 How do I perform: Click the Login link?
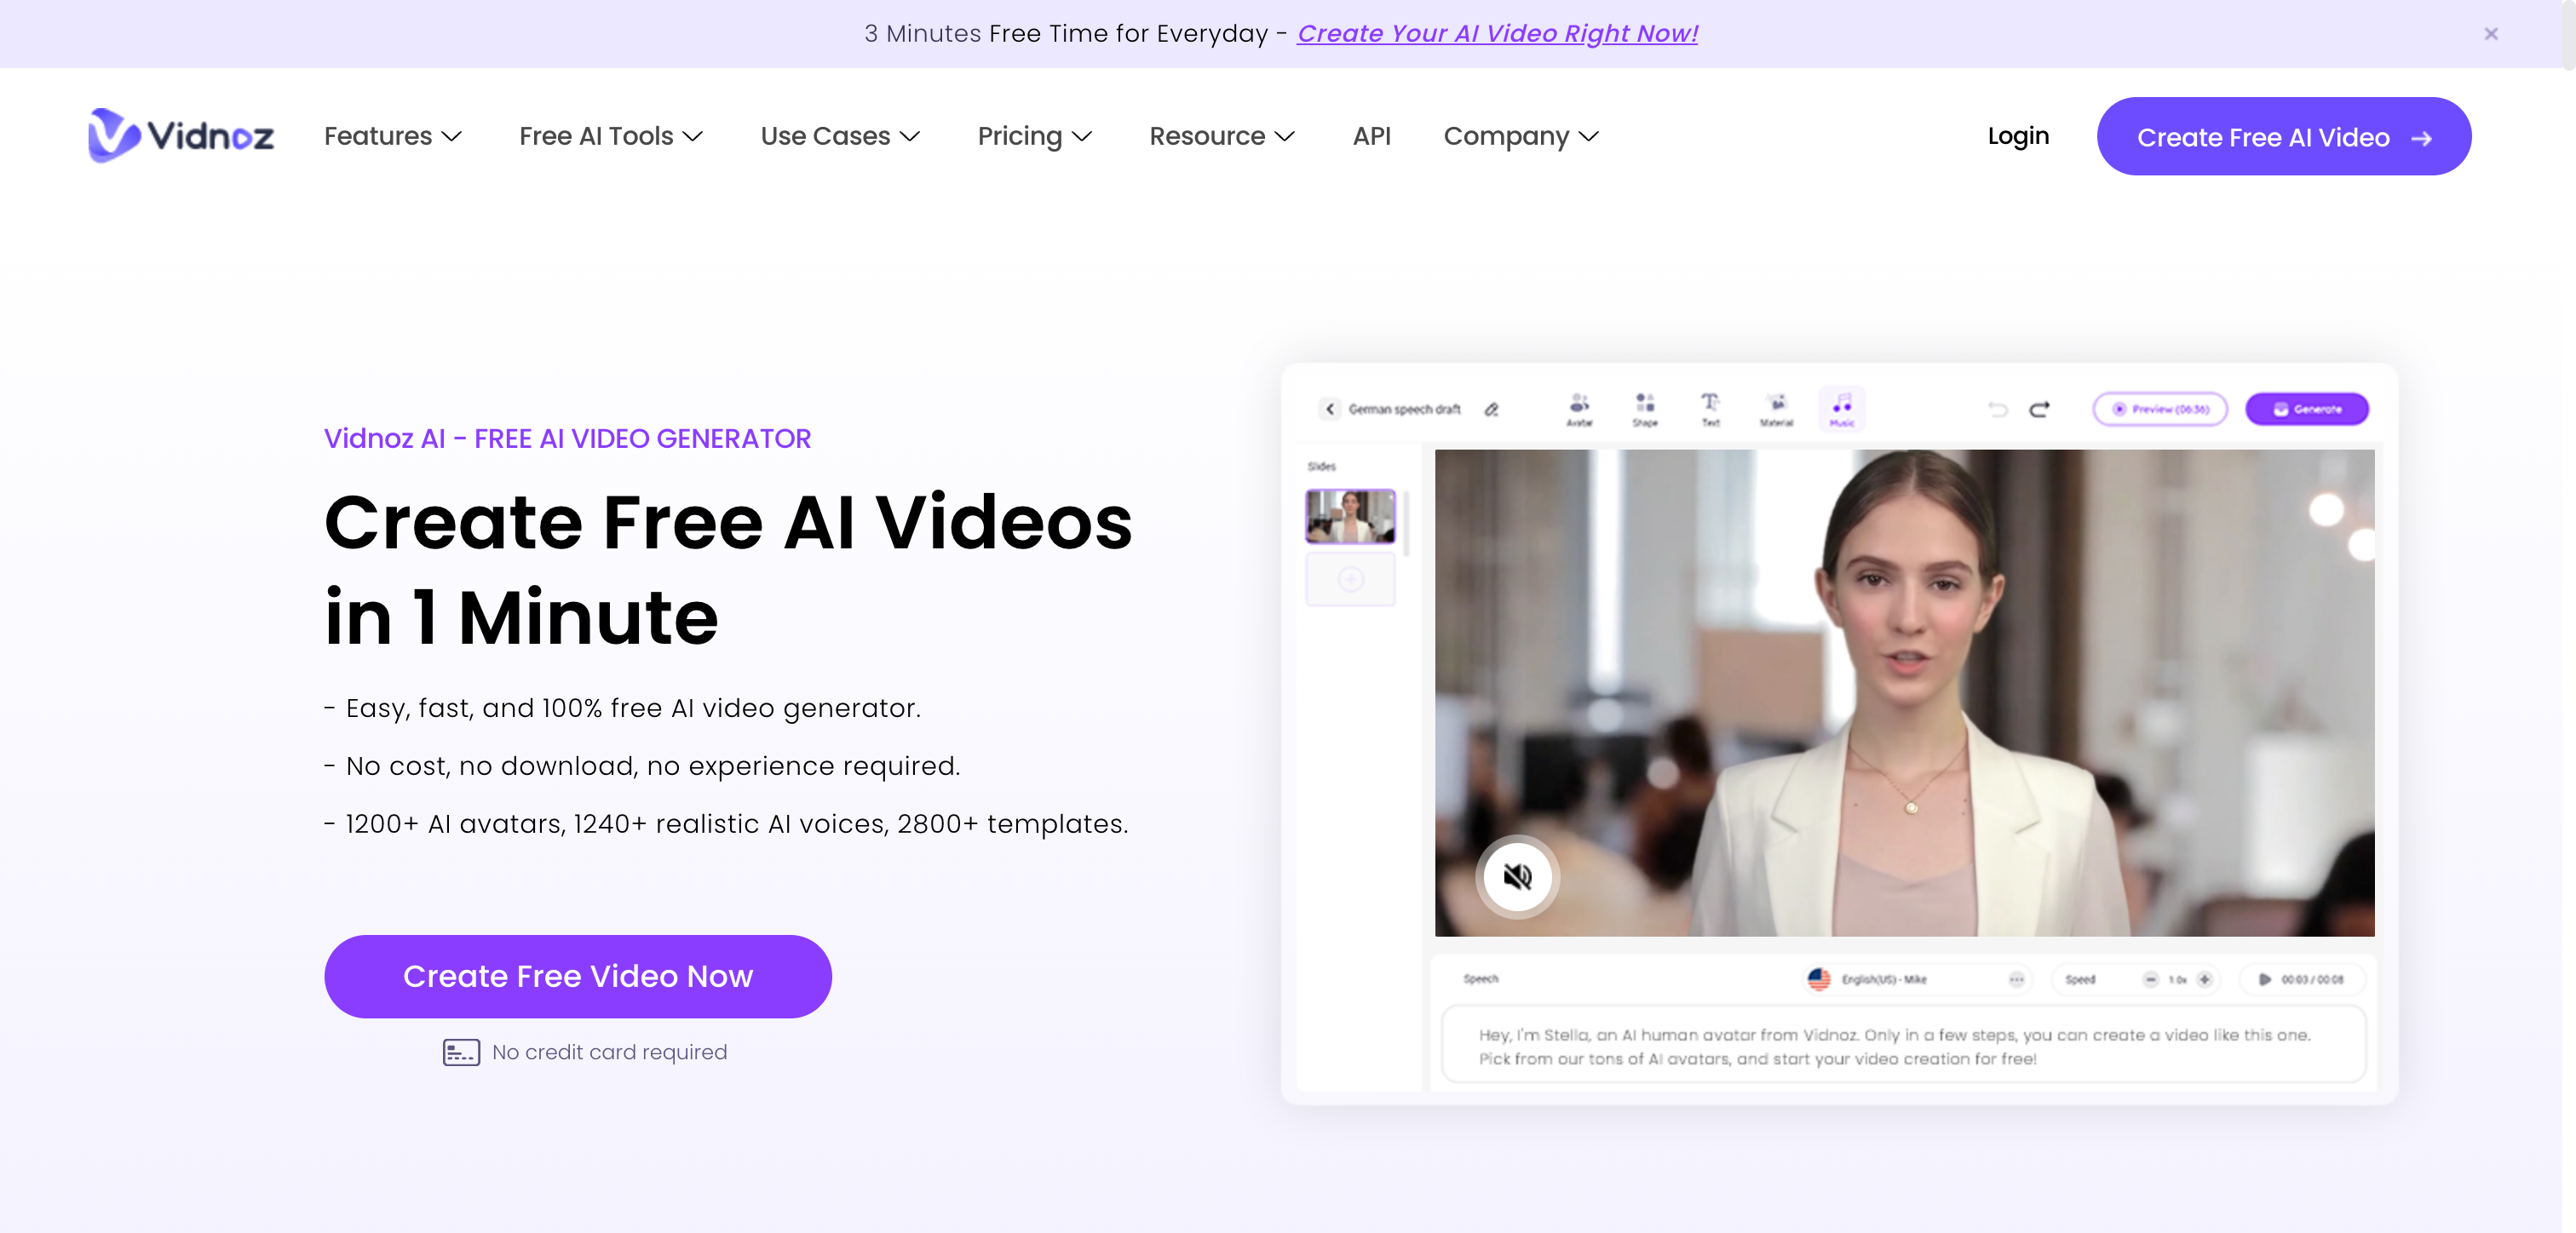pos(2018,136)
